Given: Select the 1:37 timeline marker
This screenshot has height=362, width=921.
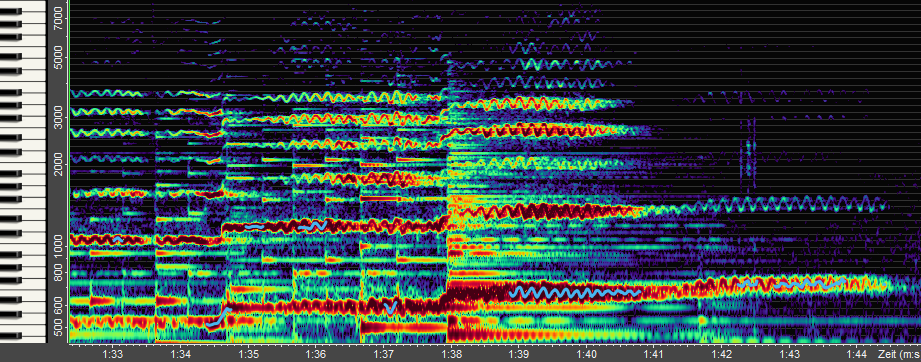Looking at the screenshot, I should [x=384, y=355].
